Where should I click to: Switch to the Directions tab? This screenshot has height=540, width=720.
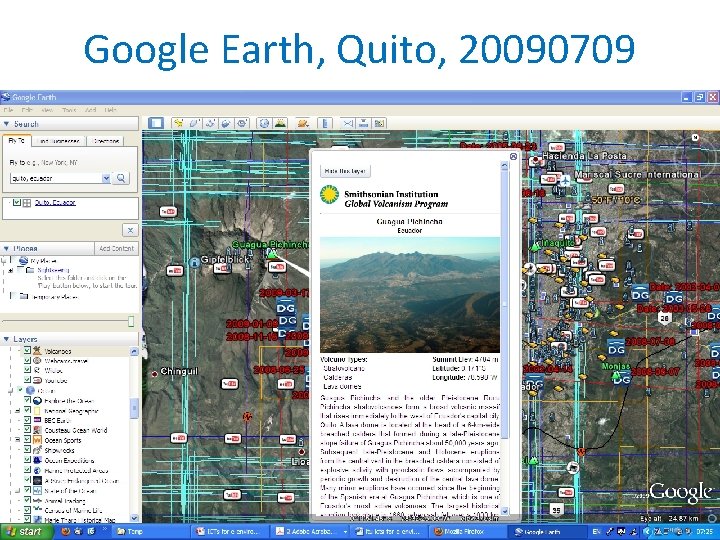coord(107,141)
